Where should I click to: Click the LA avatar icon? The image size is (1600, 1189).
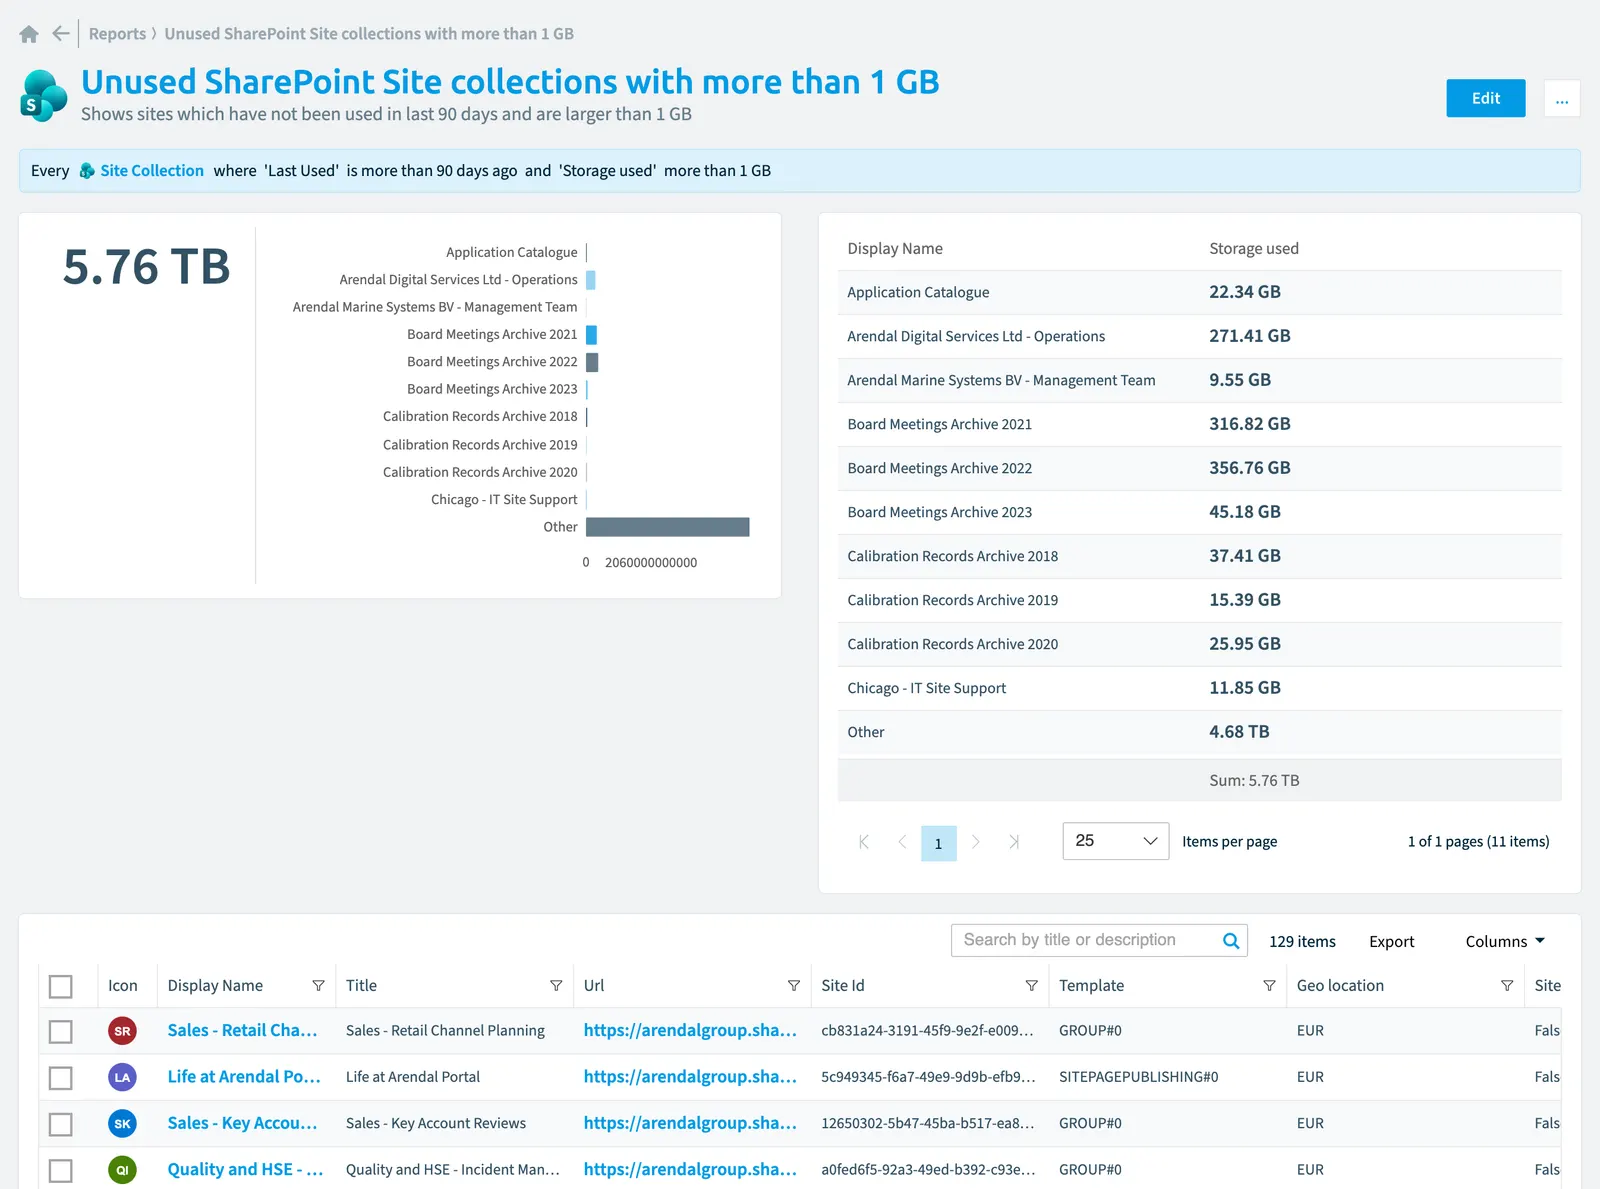pyautogui.click(x=122, y=1077)
